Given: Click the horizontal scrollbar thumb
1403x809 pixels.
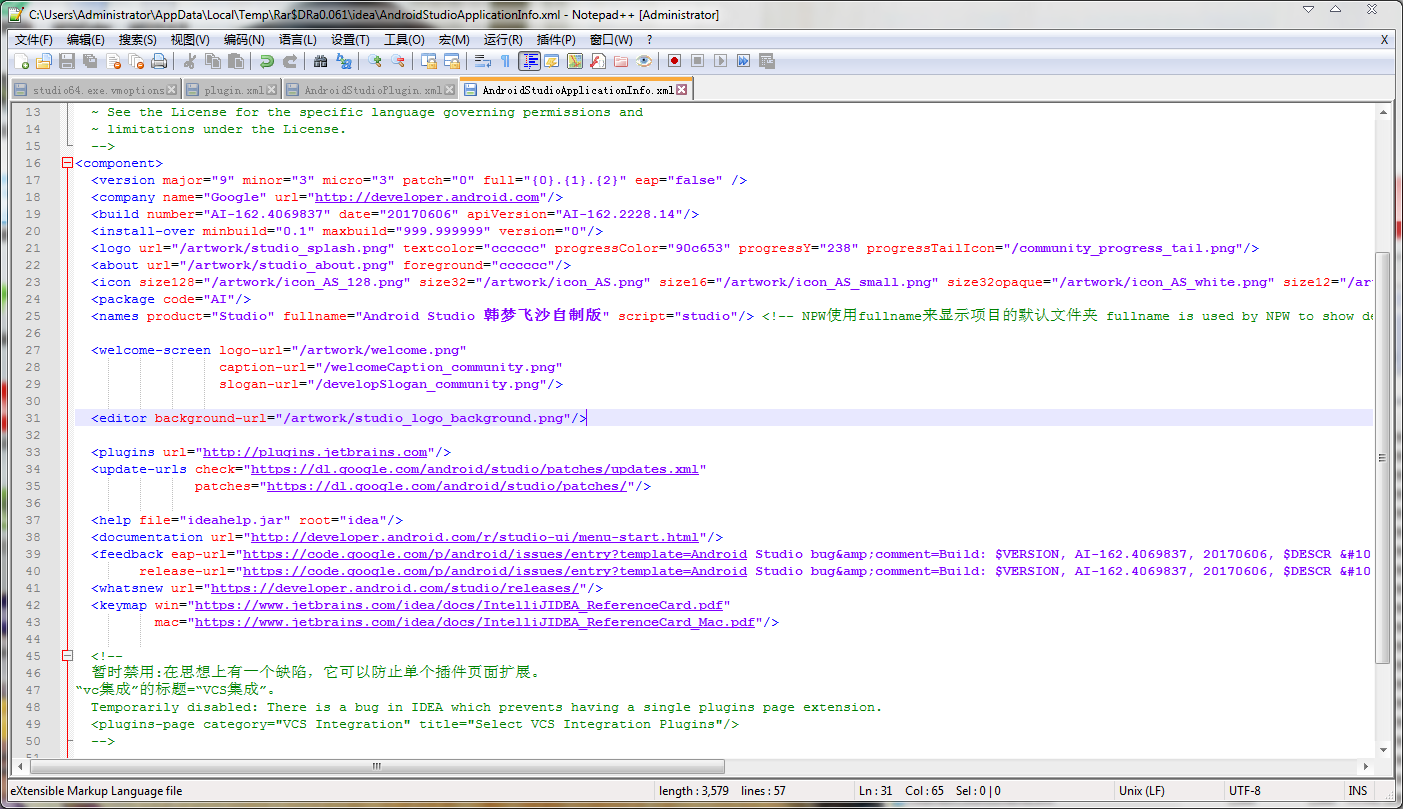Looking at the screenshot, I should (377, 767).
